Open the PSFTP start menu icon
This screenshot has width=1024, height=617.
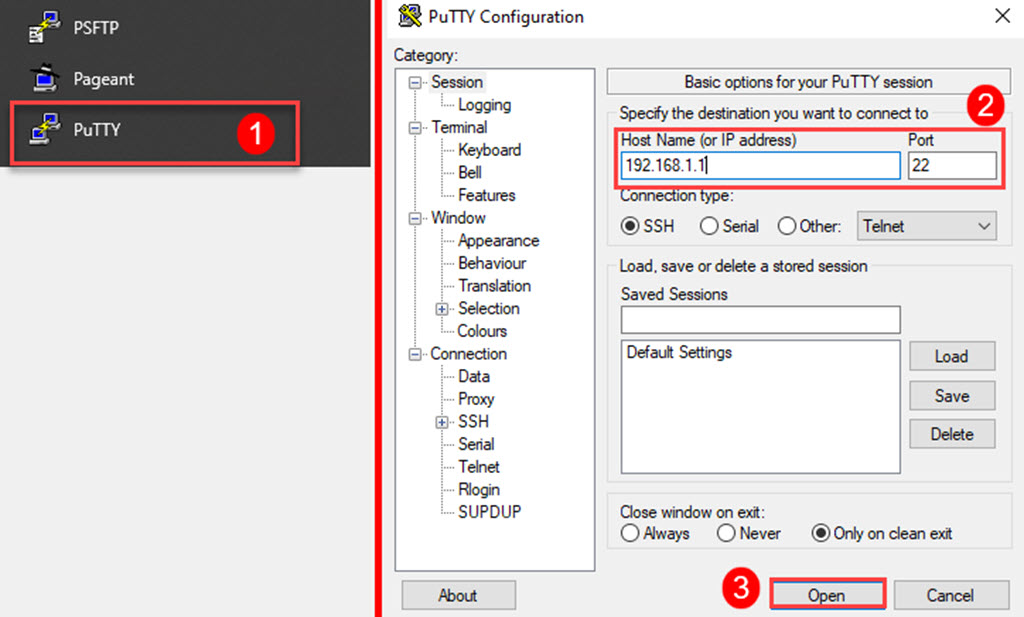44,27
